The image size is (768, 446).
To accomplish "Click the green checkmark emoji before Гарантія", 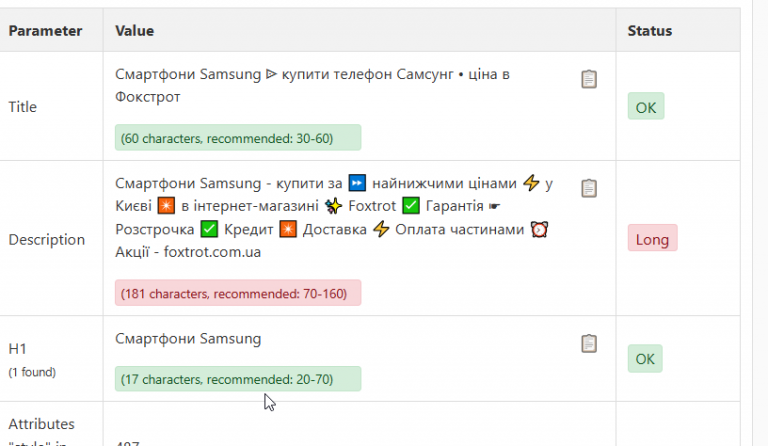I will 411,206.
